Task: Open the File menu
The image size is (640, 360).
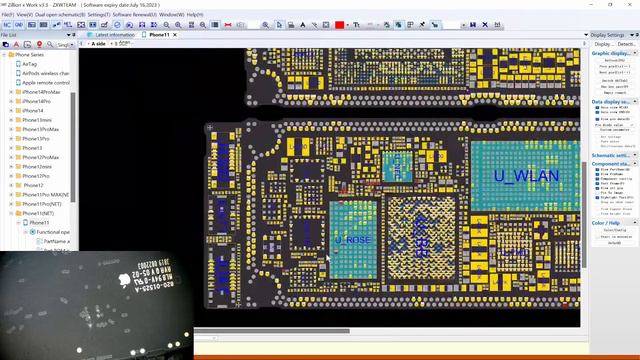Action: pos(8,14)
